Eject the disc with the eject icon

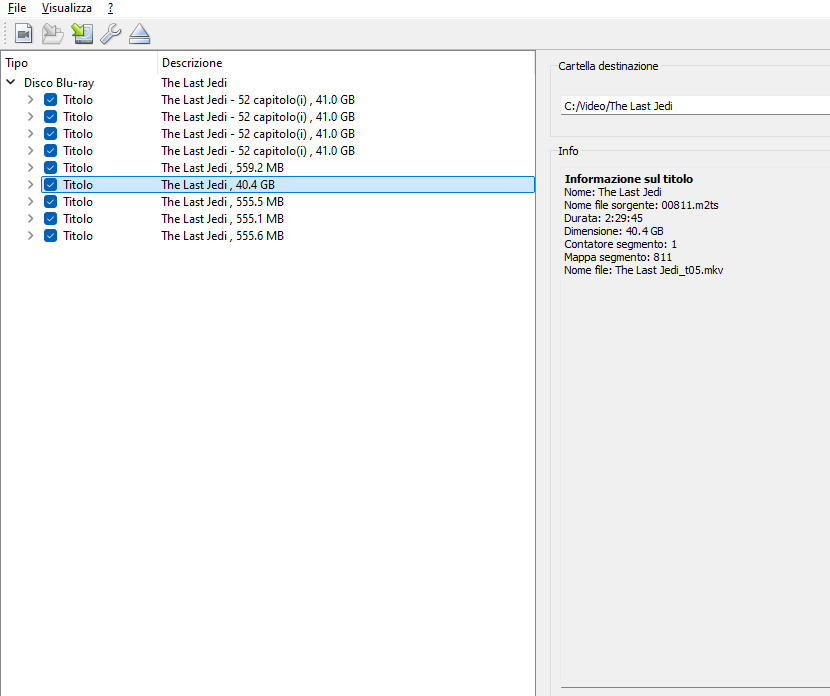coord(140,34)
